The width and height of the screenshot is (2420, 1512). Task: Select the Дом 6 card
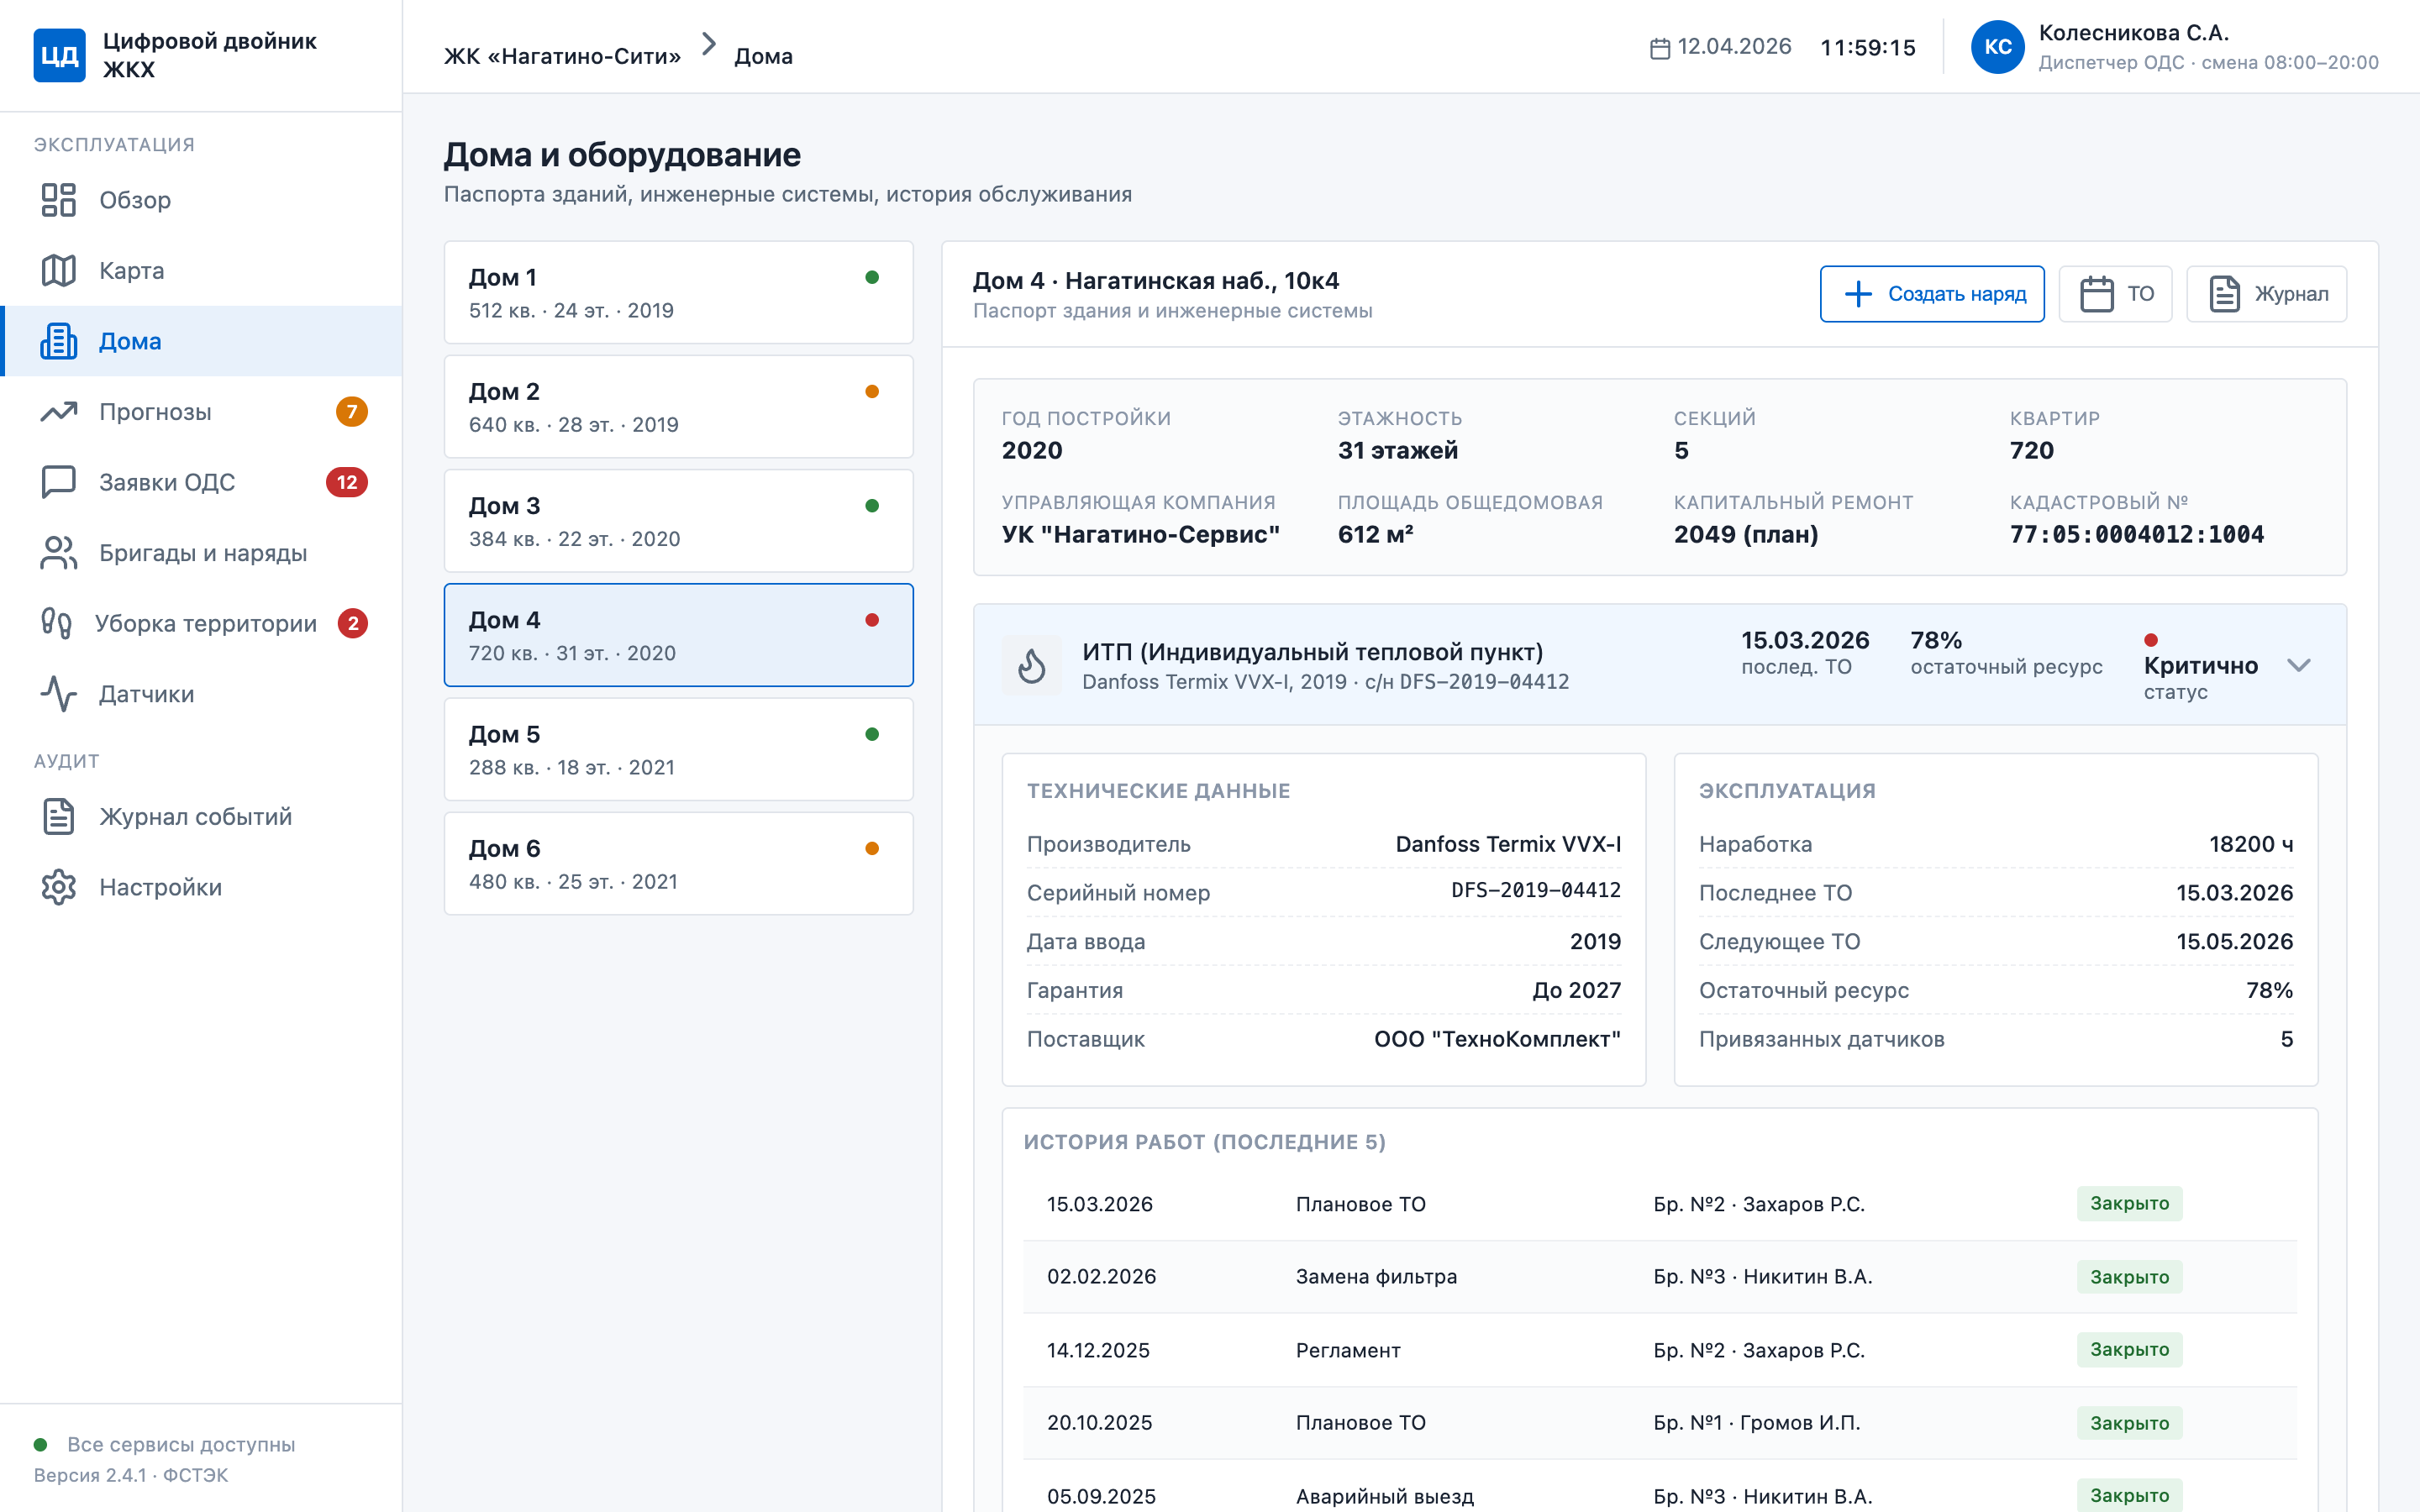(x=678, y=863)
